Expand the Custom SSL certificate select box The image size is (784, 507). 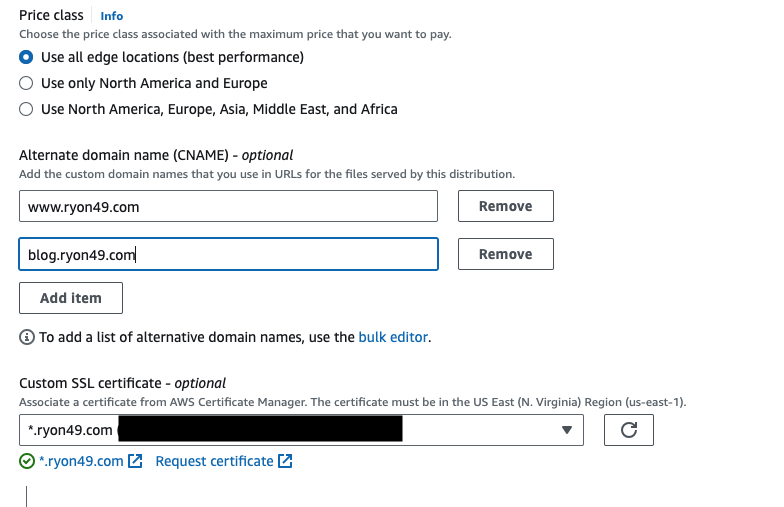tap(301, 430)
